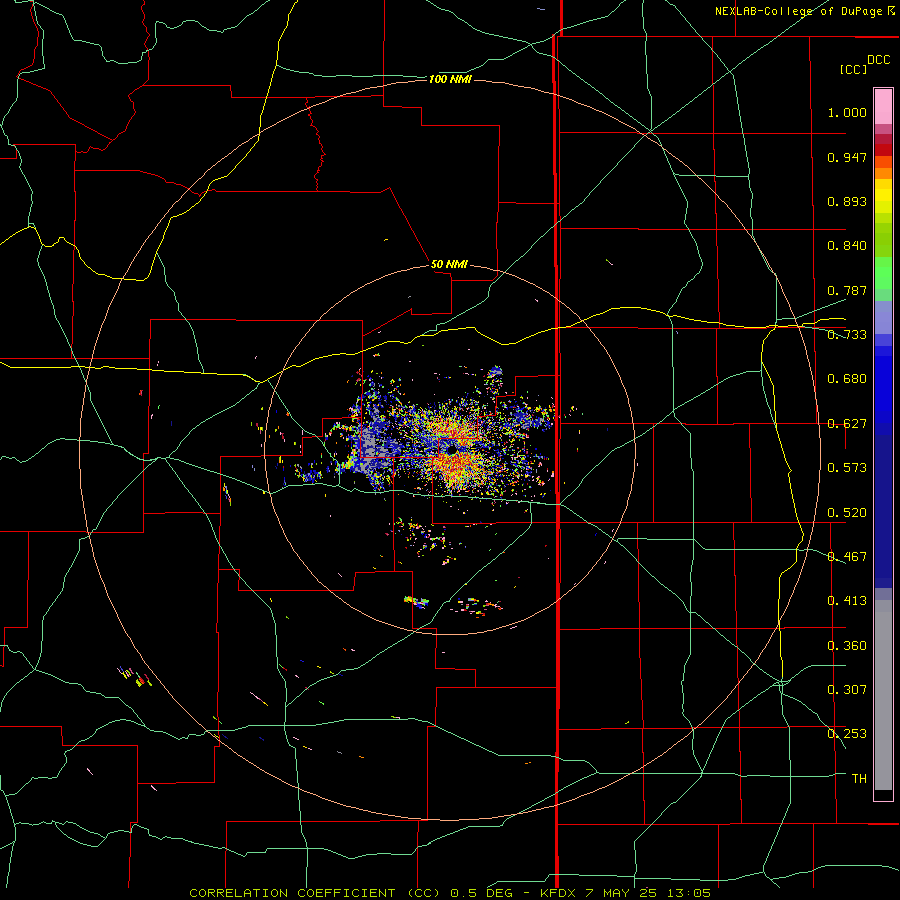Click the 0.307 legend value
The image size is (900, 900).
(847, 690)
